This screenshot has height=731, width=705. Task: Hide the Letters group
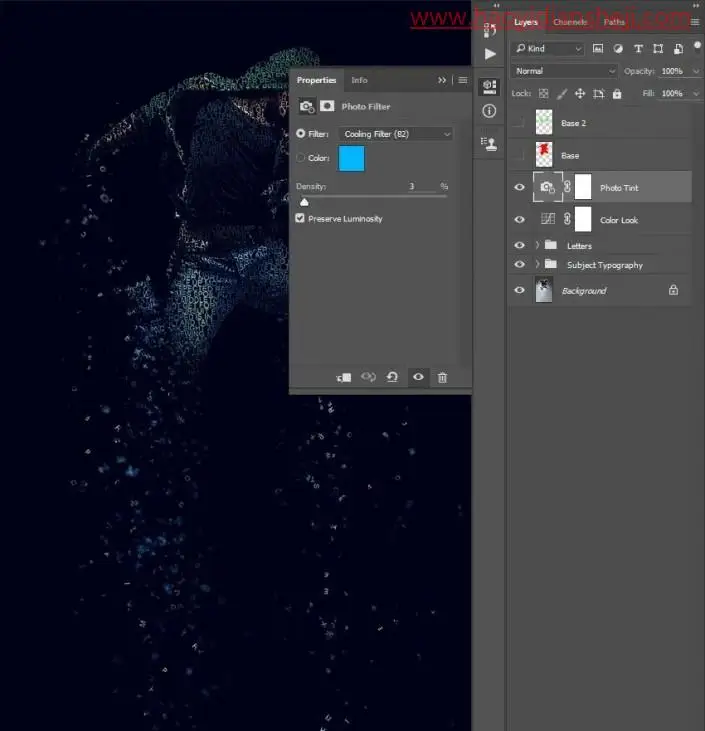[x=519, y=245]
